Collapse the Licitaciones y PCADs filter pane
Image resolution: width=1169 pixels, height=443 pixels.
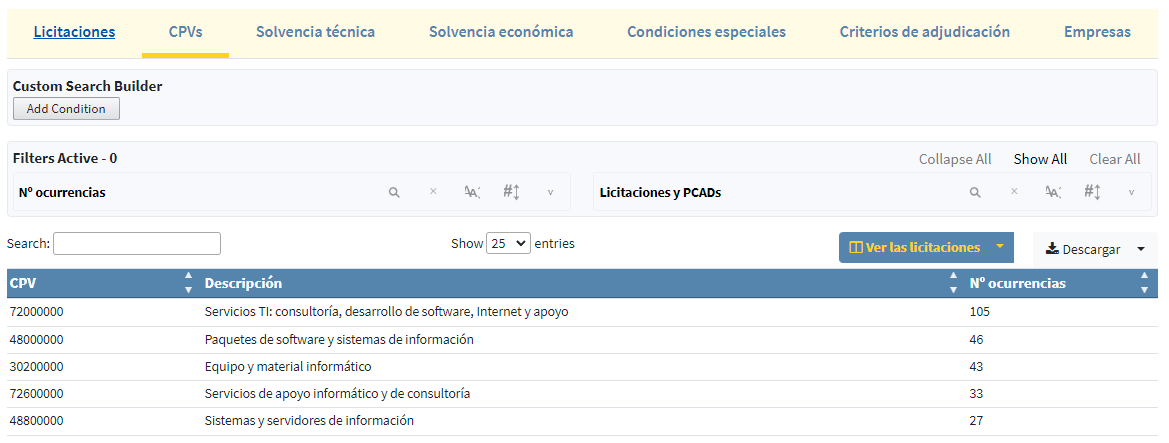point(1131,192)
